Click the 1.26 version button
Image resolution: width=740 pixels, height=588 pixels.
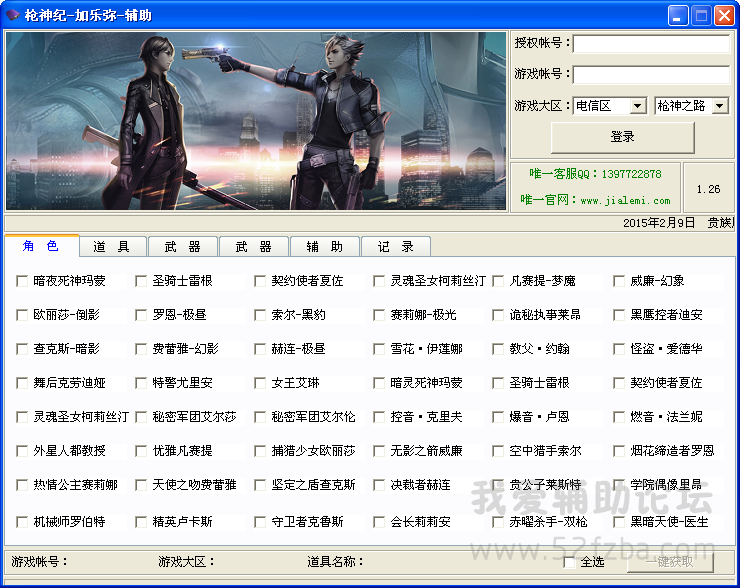[708, 188]
